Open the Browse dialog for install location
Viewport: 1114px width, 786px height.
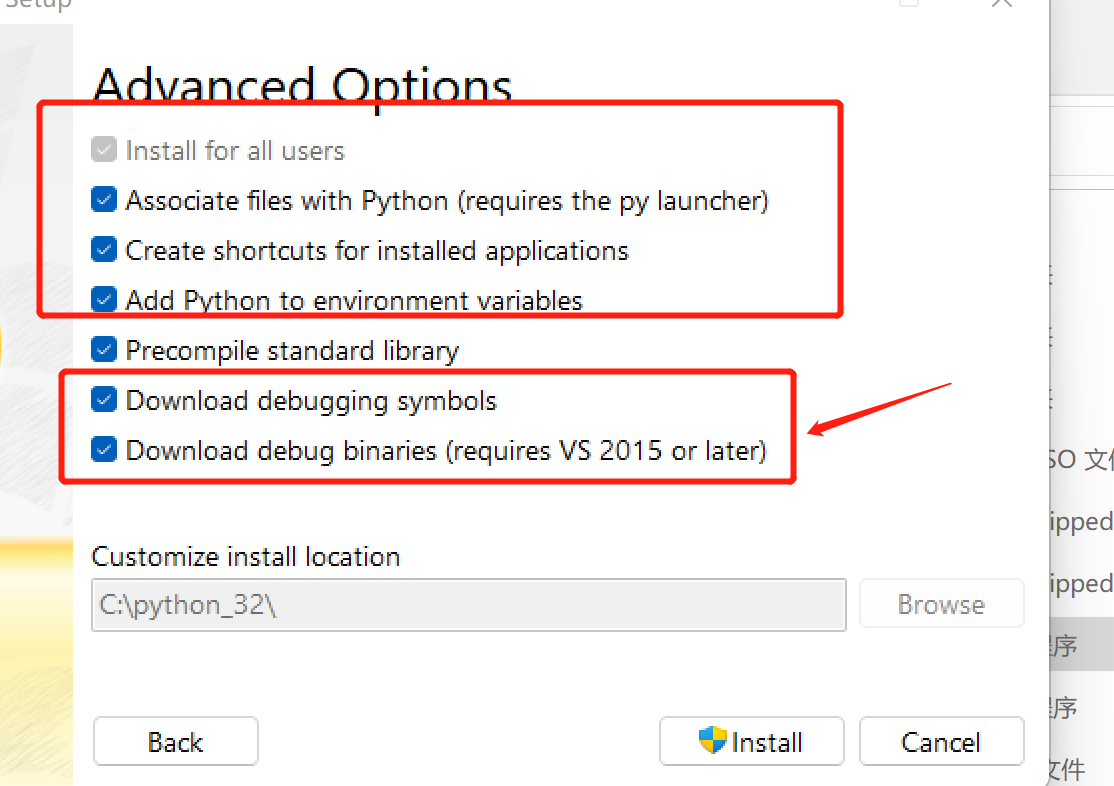tap(941, 603)
